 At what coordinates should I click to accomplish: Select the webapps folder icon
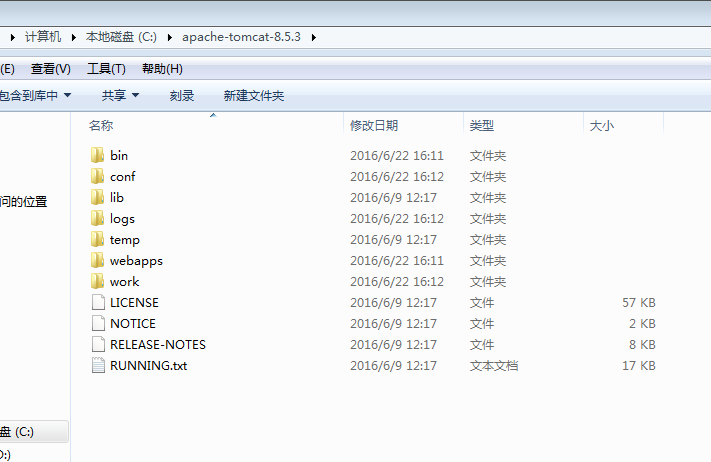pyautogui.click(x=97, y=260)
